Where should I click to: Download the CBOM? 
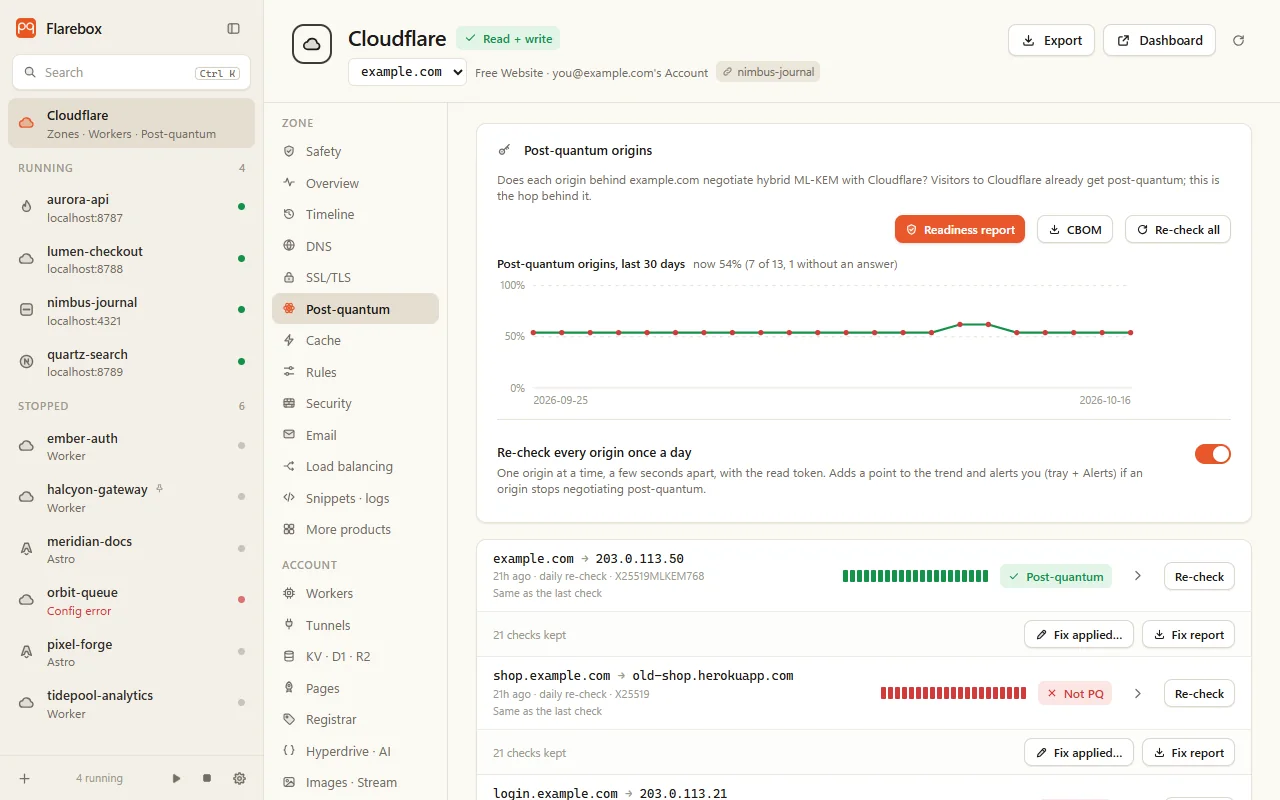click(x=1075, y=229)
